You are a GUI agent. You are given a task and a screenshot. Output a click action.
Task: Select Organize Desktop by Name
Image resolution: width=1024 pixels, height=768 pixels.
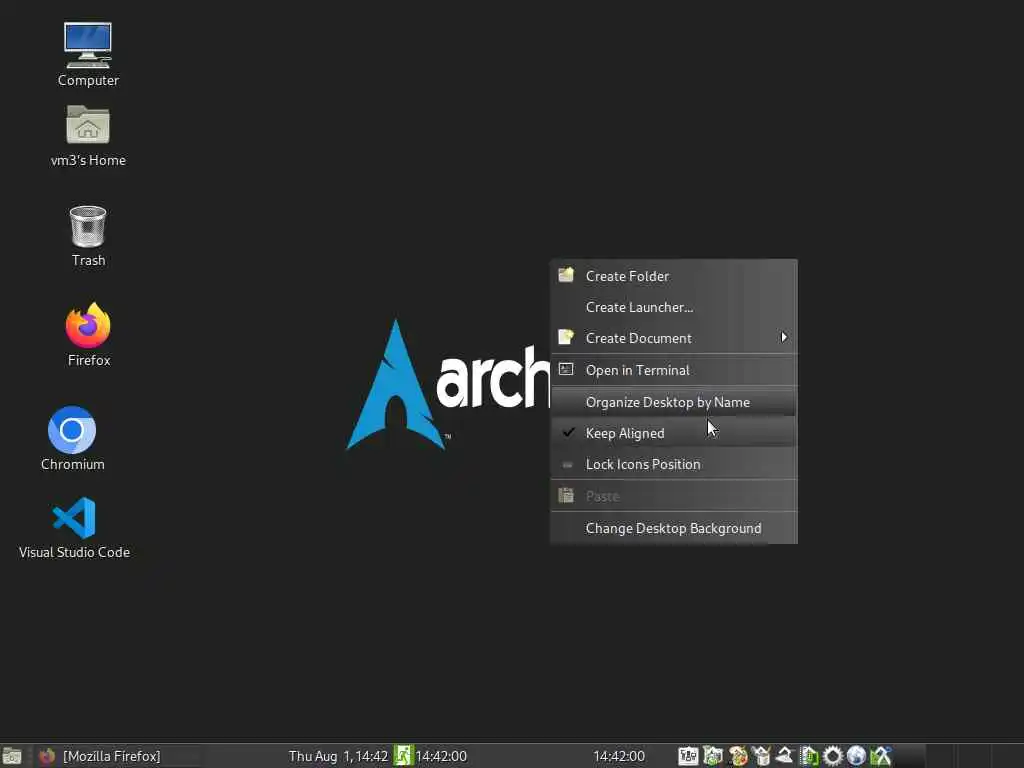coord(674,402)
